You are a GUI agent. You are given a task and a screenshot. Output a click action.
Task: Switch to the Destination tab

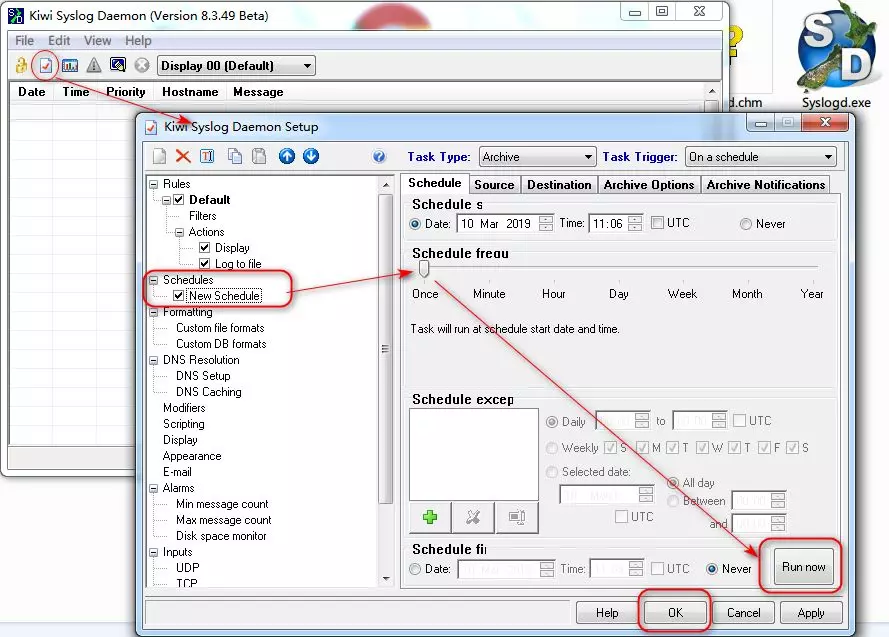[559, 185]
